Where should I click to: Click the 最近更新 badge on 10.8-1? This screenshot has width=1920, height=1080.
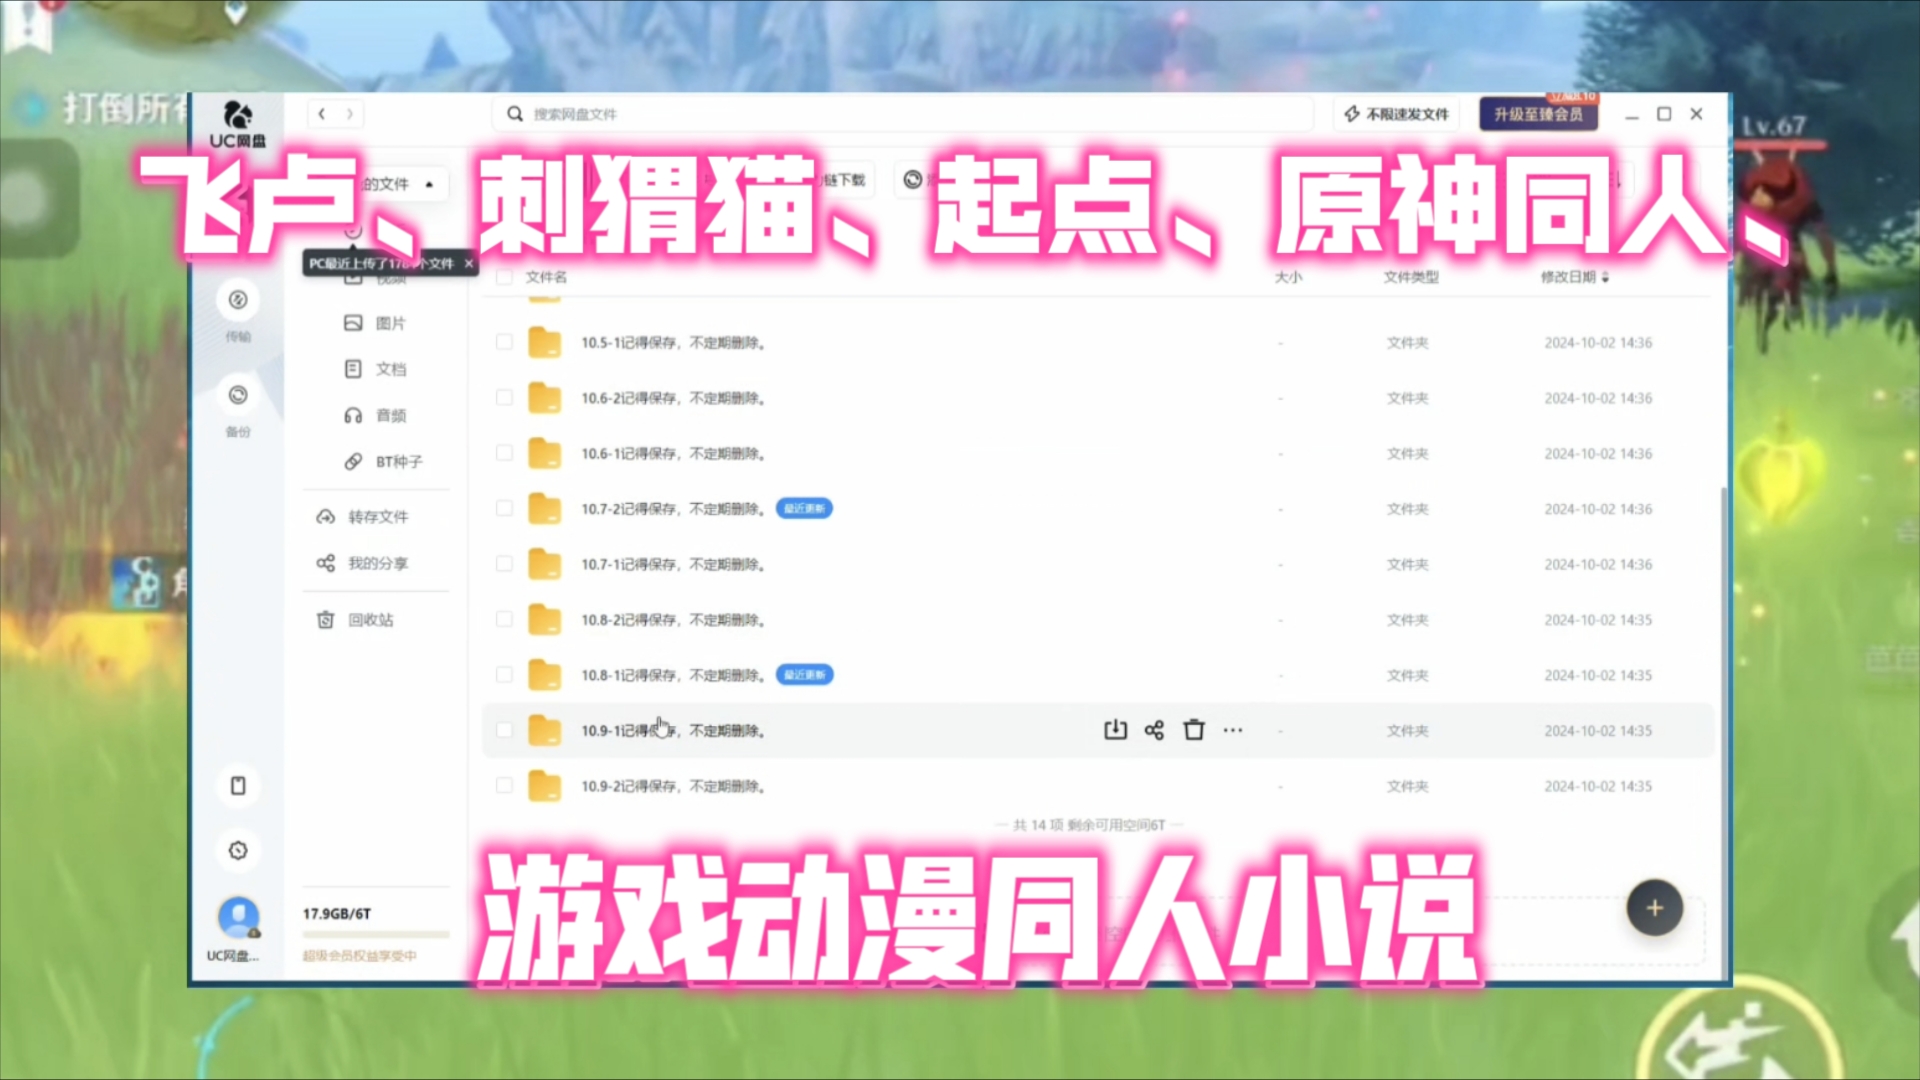[805, 675]
